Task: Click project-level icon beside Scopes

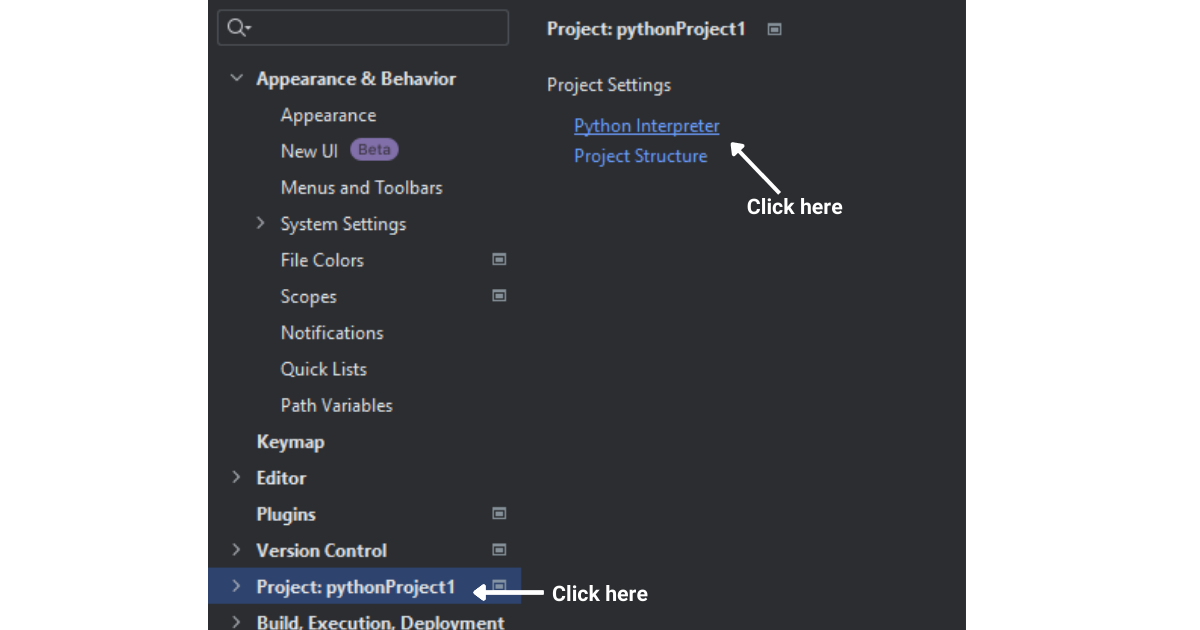Action: 499,296
